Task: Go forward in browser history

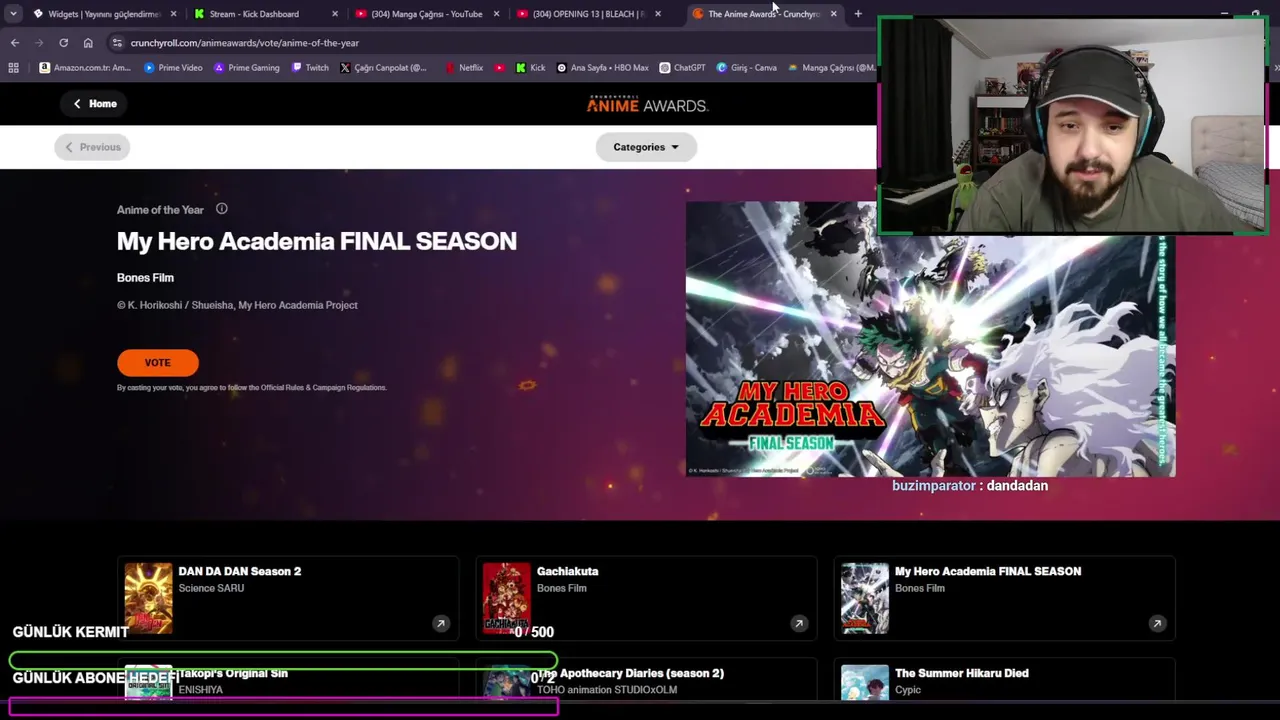Action: pos(39,43)
